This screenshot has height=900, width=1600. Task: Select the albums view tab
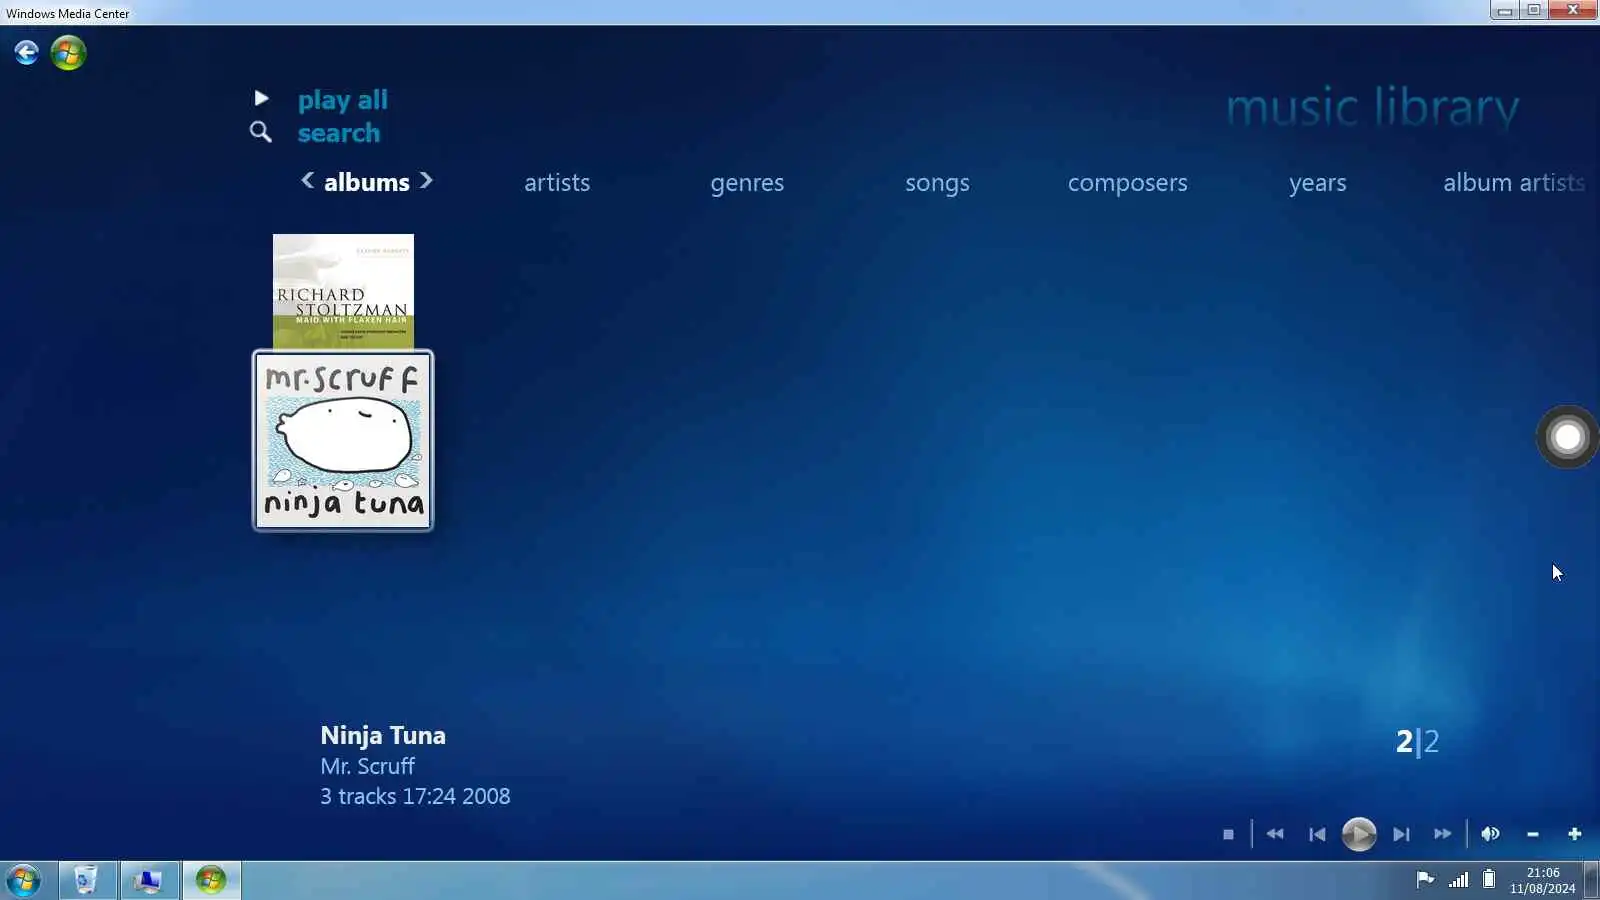(x=366, y=182)
